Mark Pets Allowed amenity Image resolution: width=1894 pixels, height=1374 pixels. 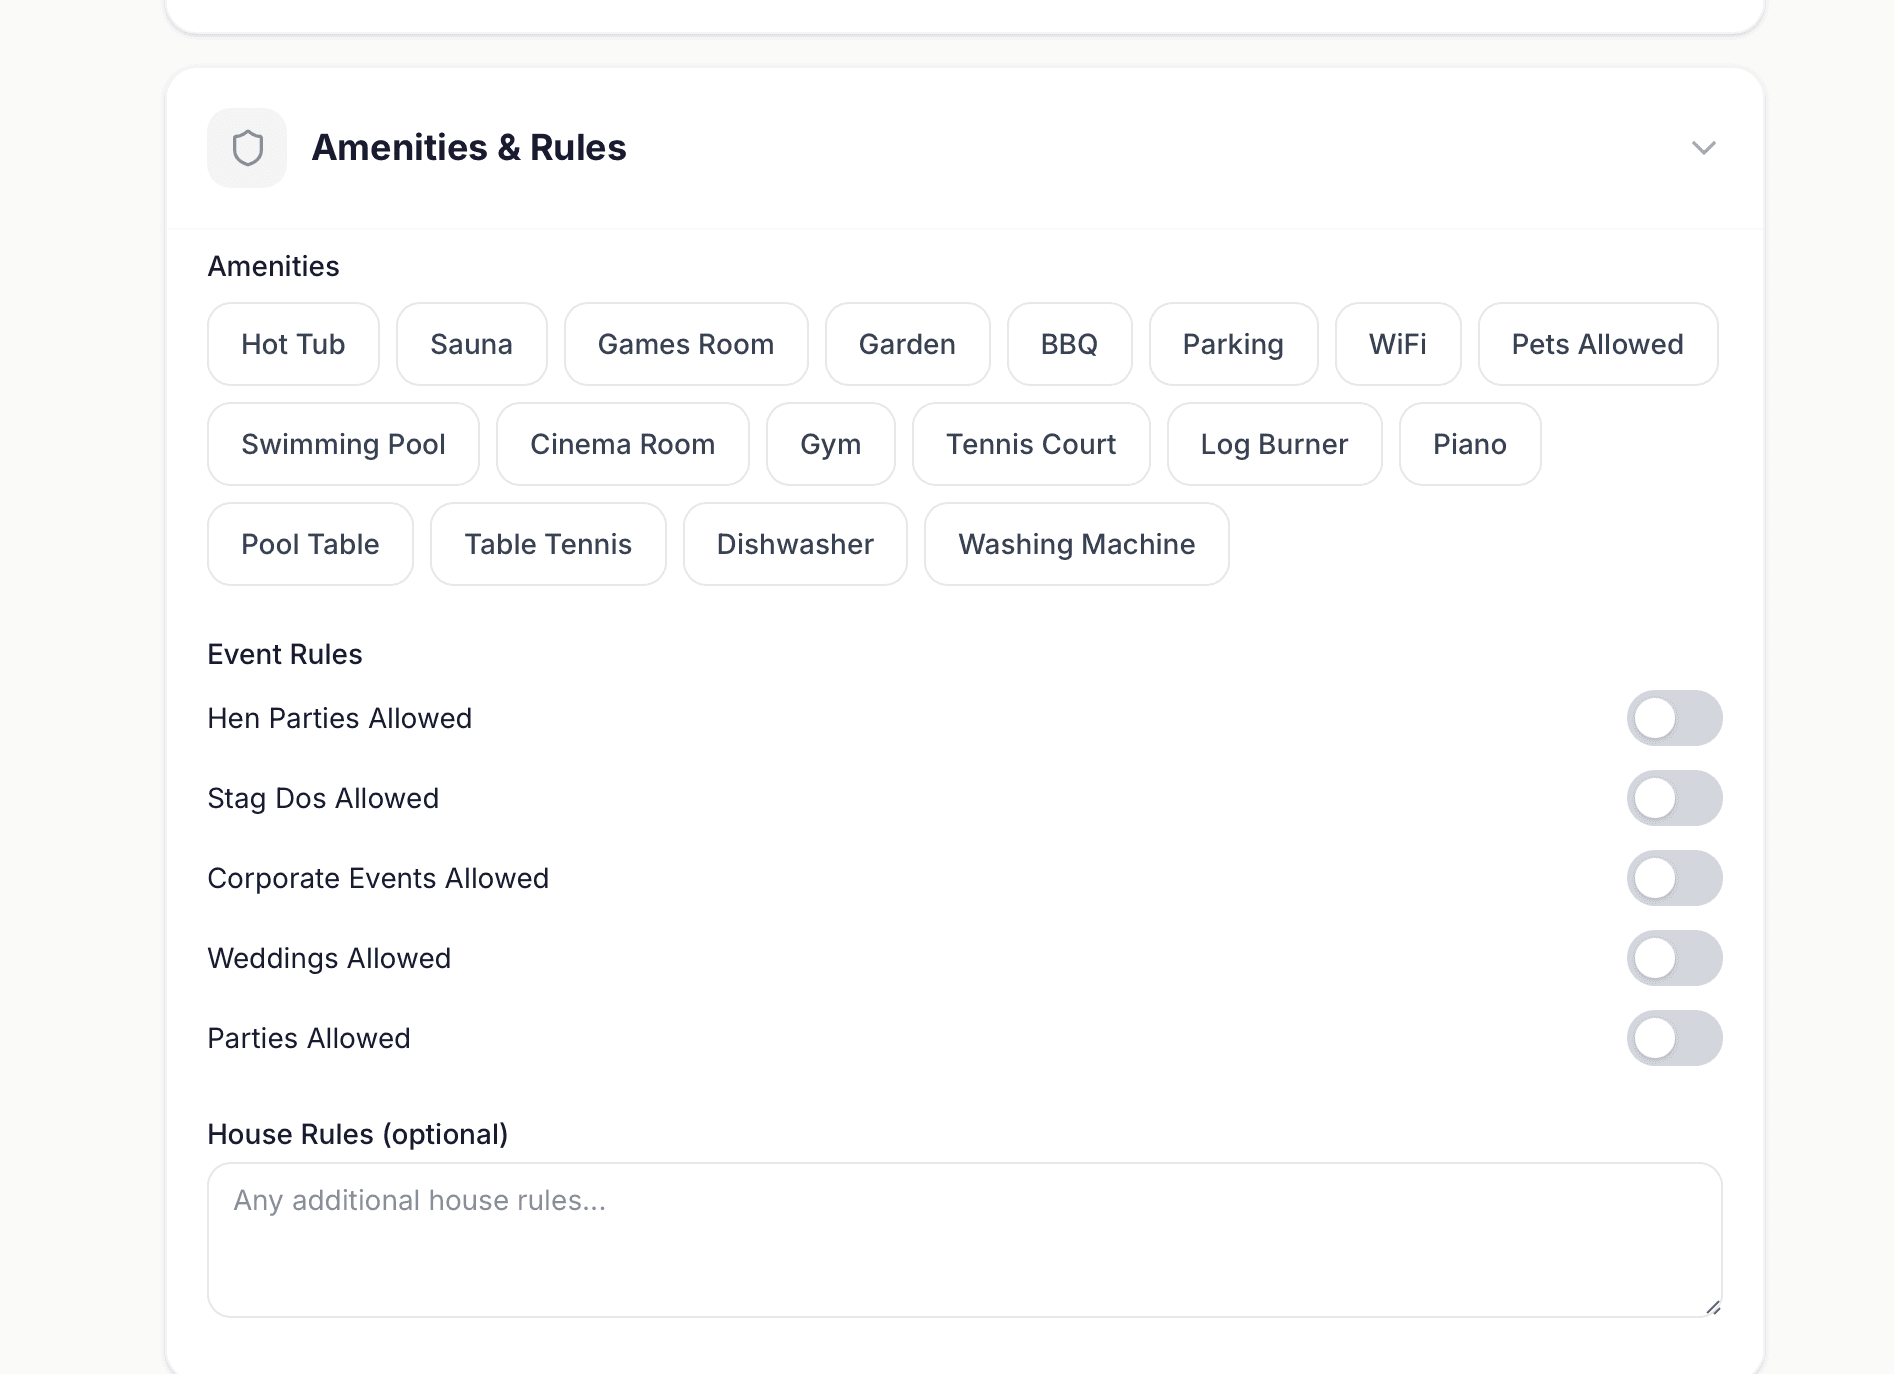coord(1597,344)
